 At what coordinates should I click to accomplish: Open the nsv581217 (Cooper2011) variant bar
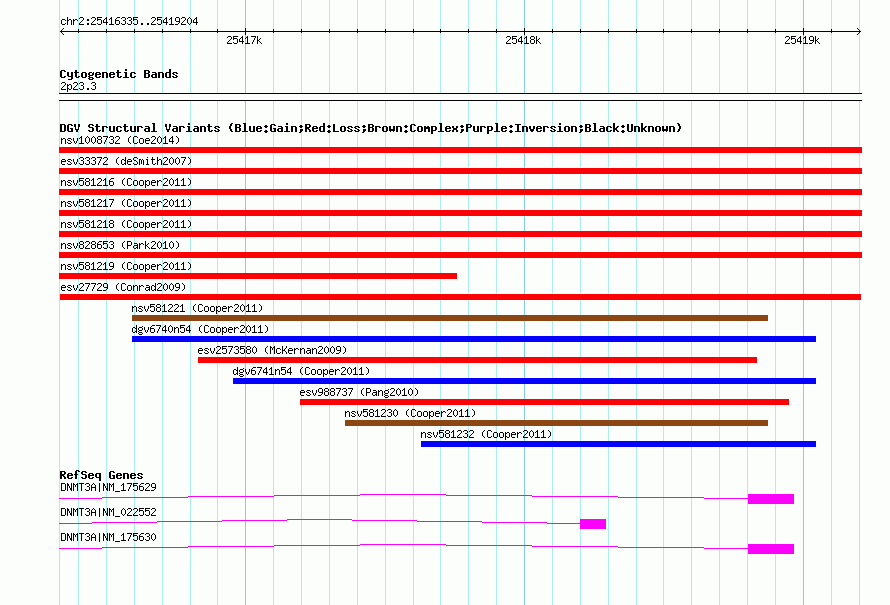point(460,213)
